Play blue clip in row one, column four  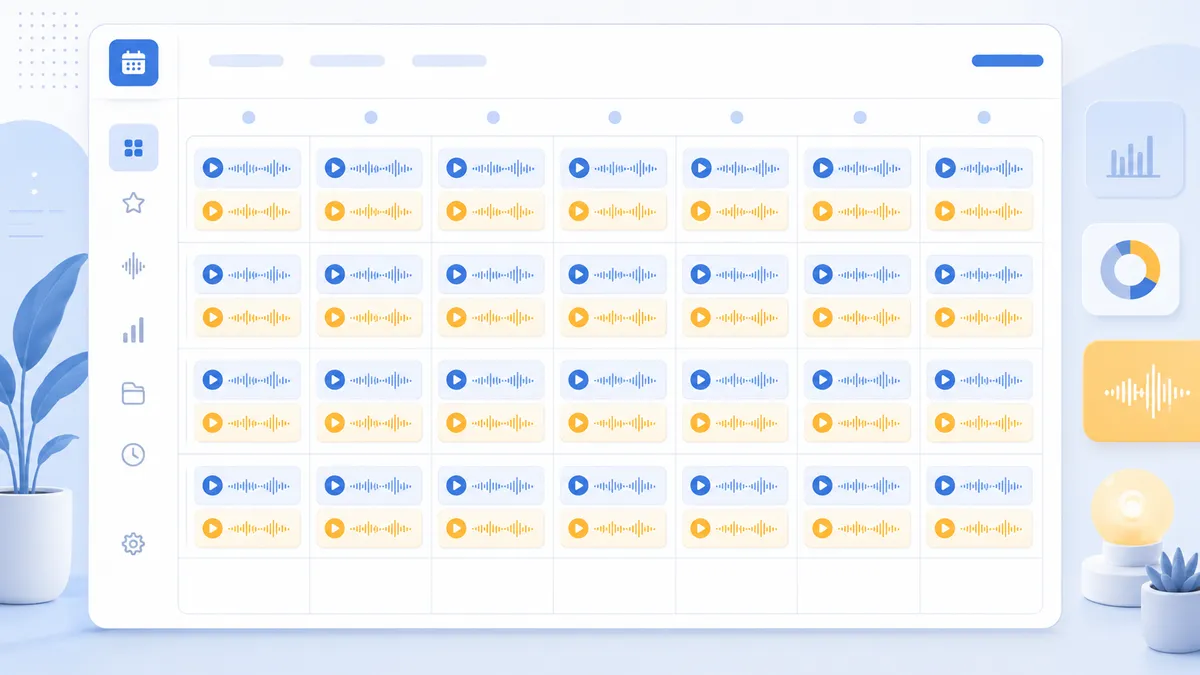point(578,168)
